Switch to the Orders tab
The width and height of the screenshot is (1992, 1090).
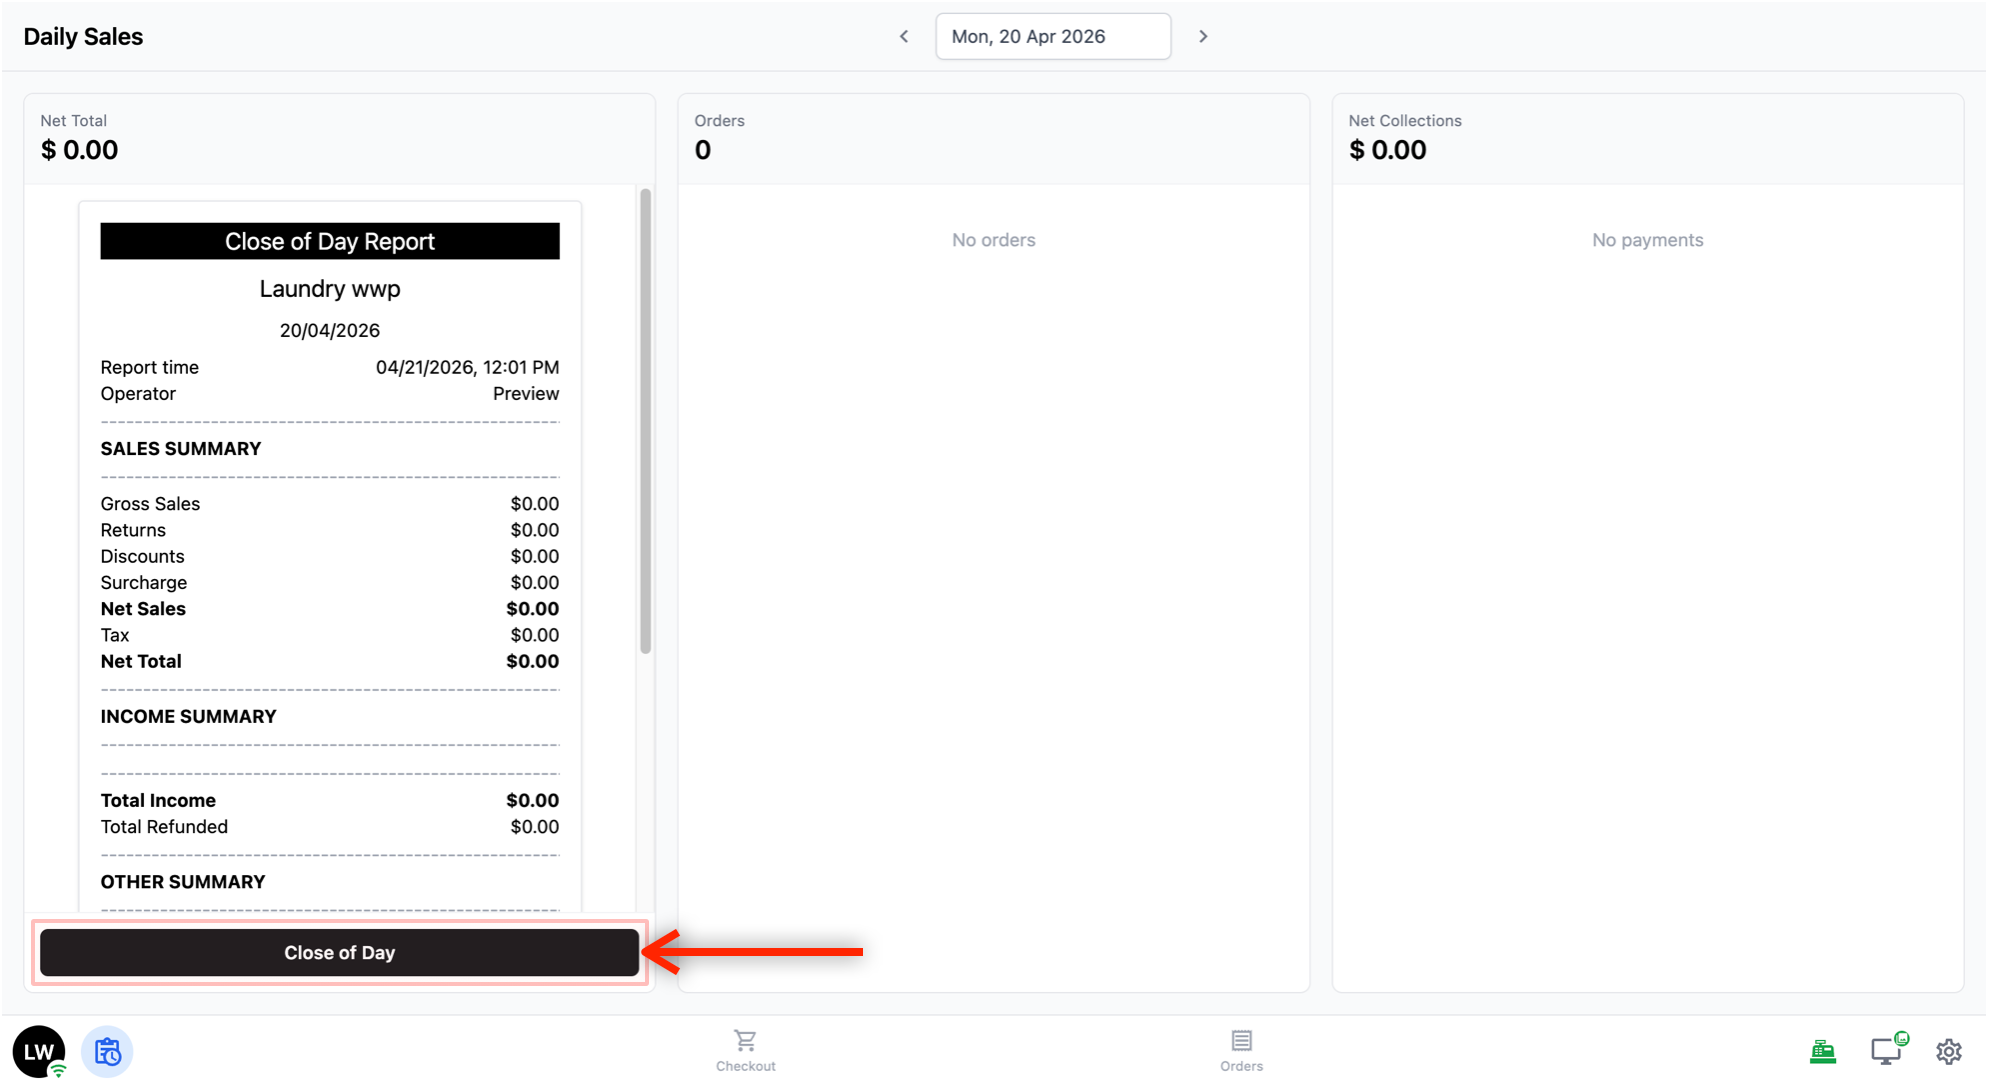tap(1241, 1050)
